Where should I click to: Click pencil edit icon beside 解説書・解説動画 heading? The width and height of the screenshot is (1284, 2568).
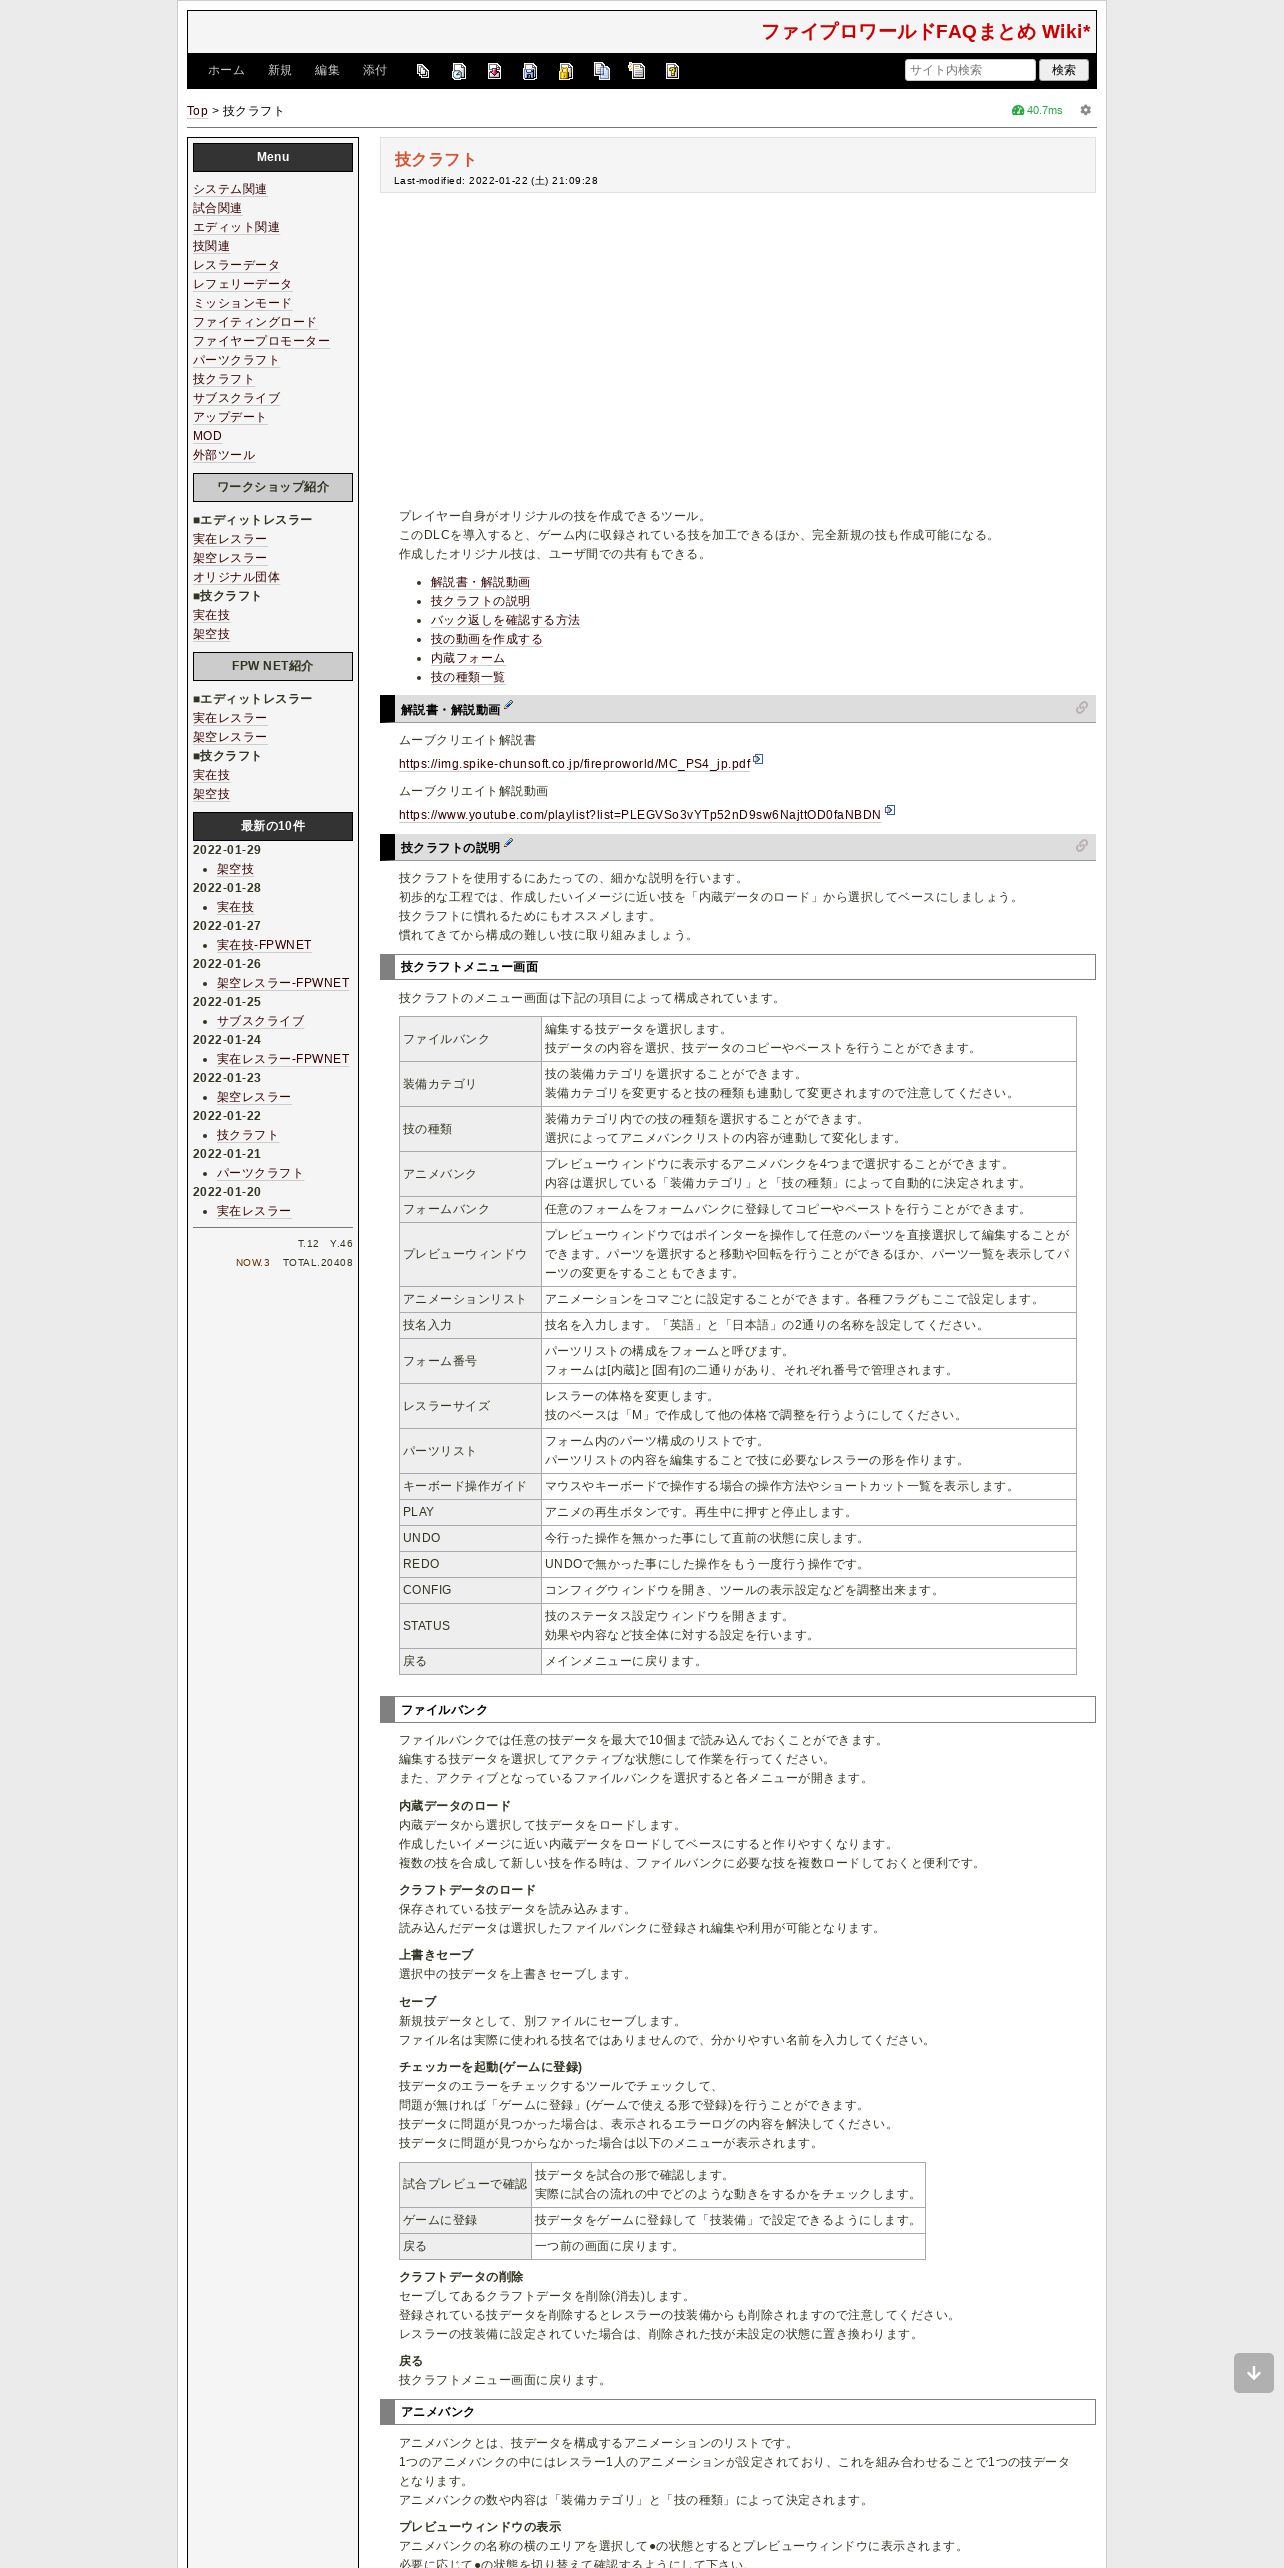508,705
